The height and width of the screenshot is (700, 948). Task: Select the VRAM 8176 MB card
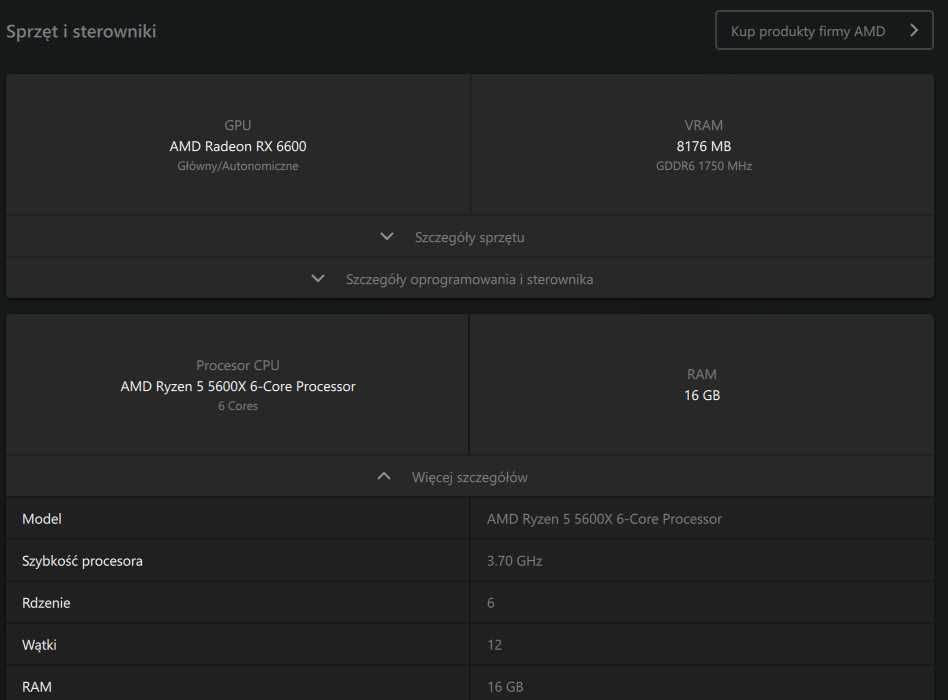pyautogui.click(x=703, y=145)
